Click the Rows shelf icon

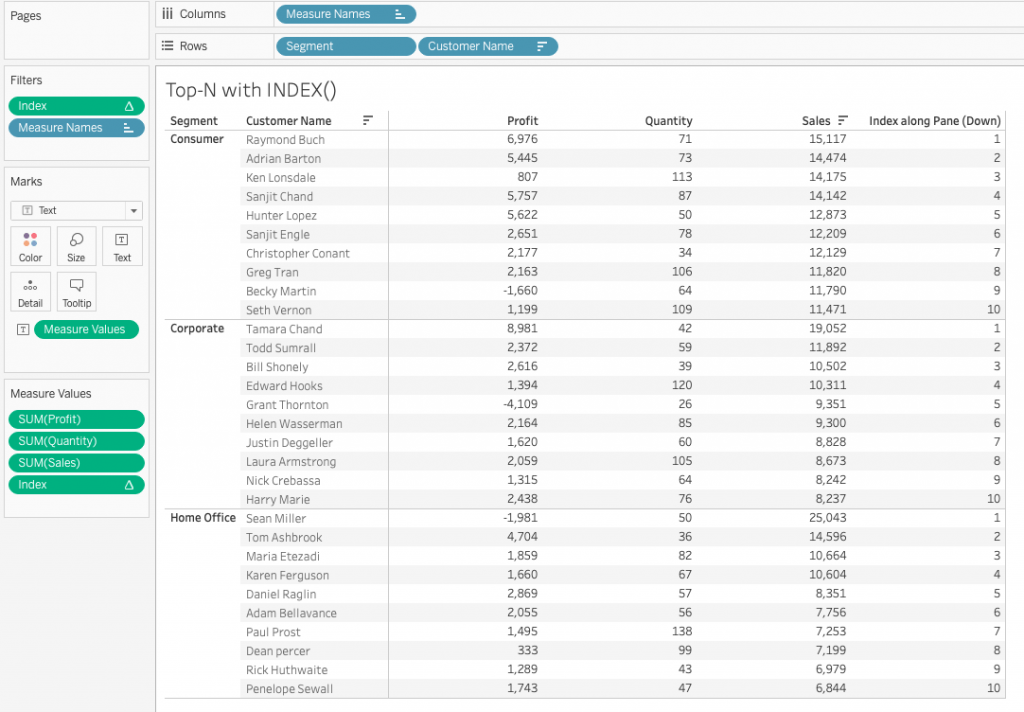tap(167, 46)
